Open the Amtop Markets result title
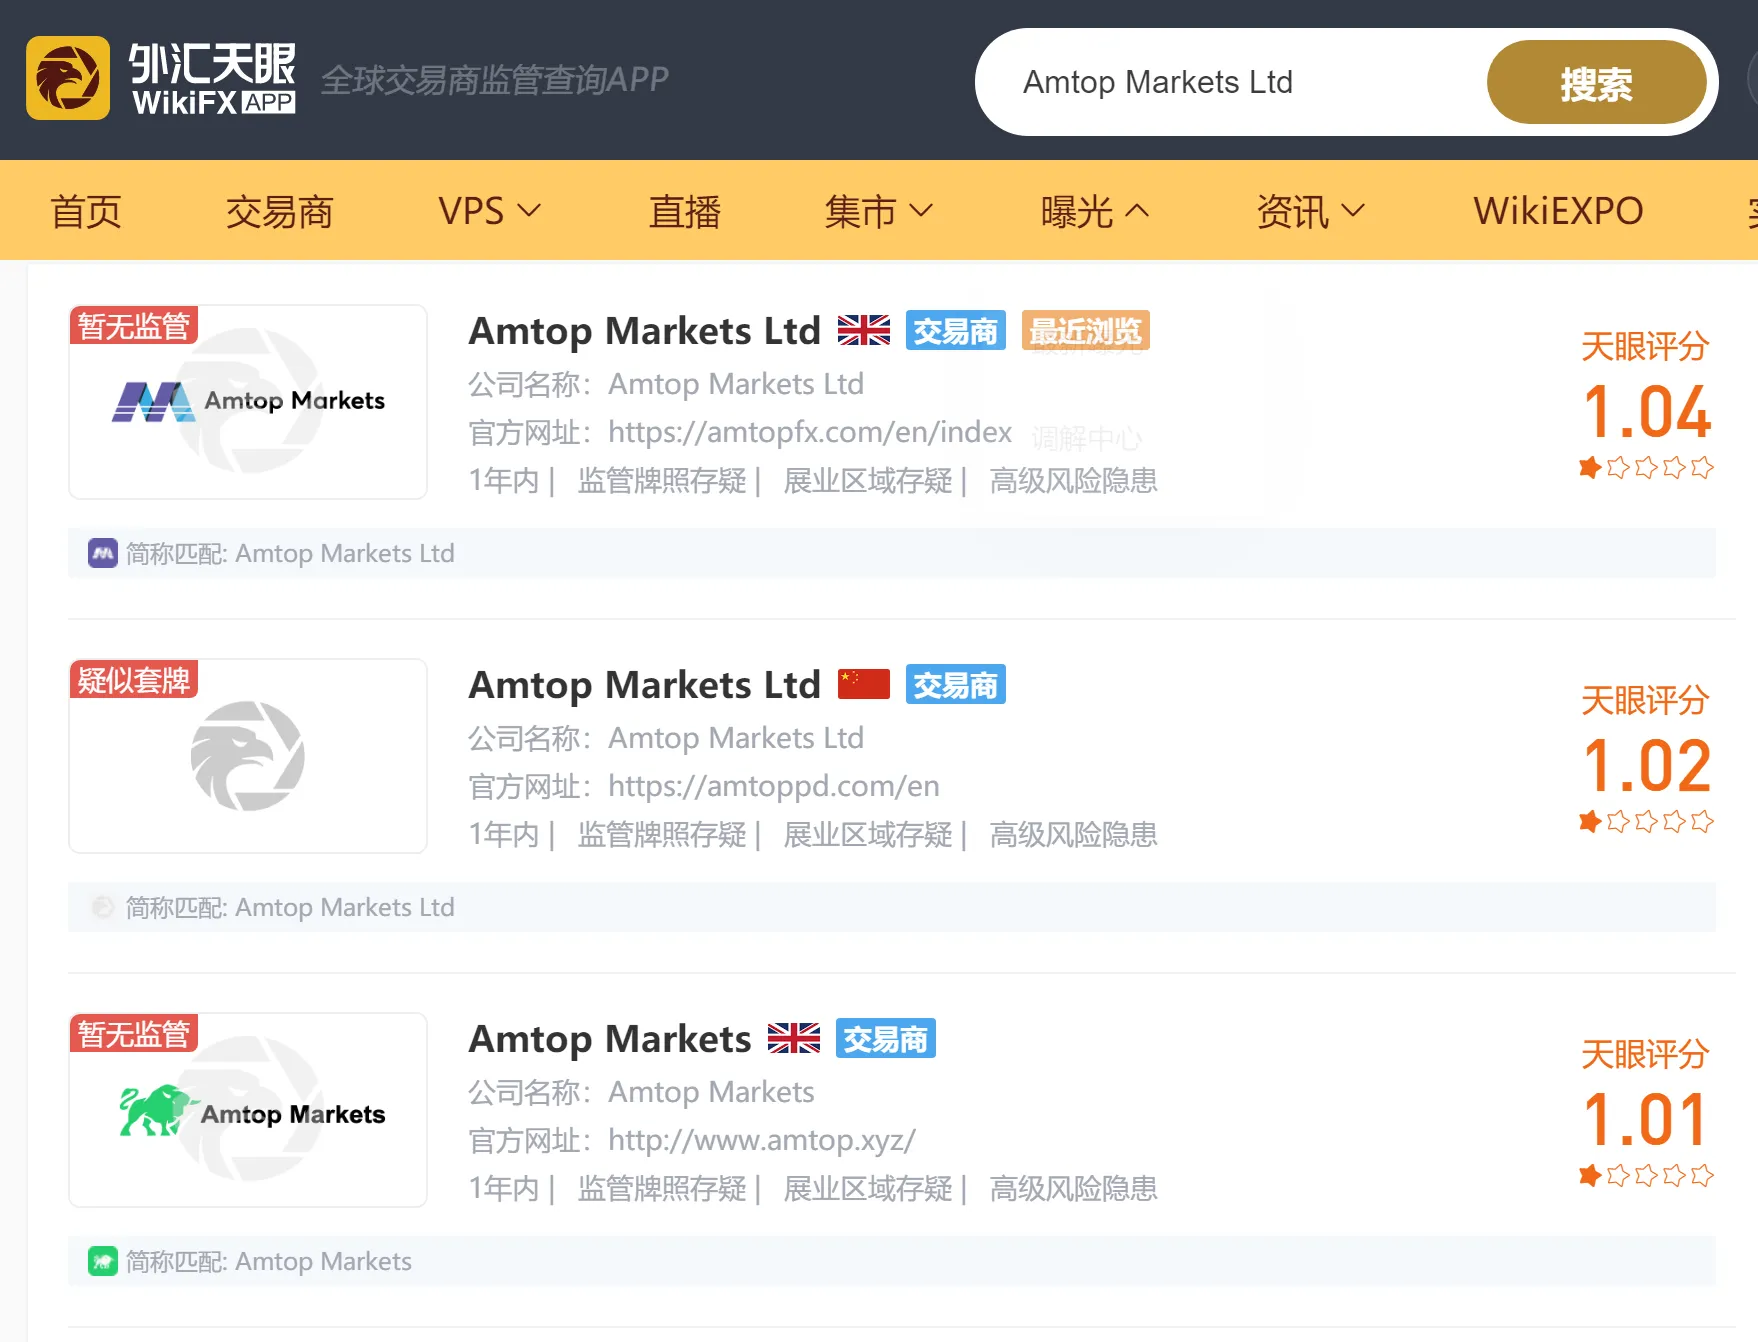This screenshot has width=1758, height=1342. (610, 1039)
